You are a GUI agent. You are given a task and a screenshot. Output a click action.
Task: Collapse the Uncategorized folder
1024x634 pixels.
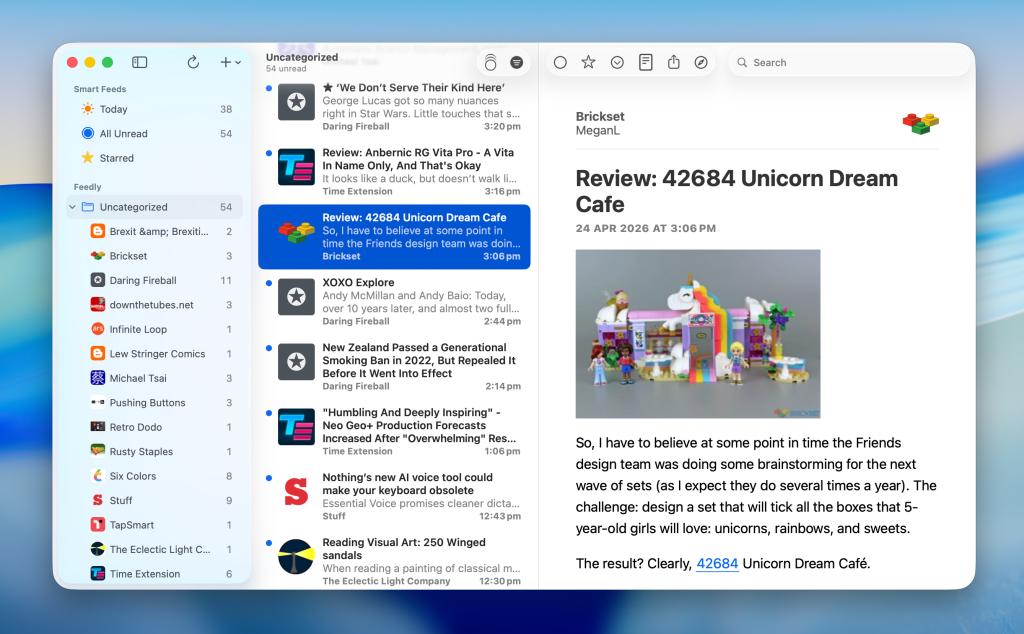(x=71, y=207)
